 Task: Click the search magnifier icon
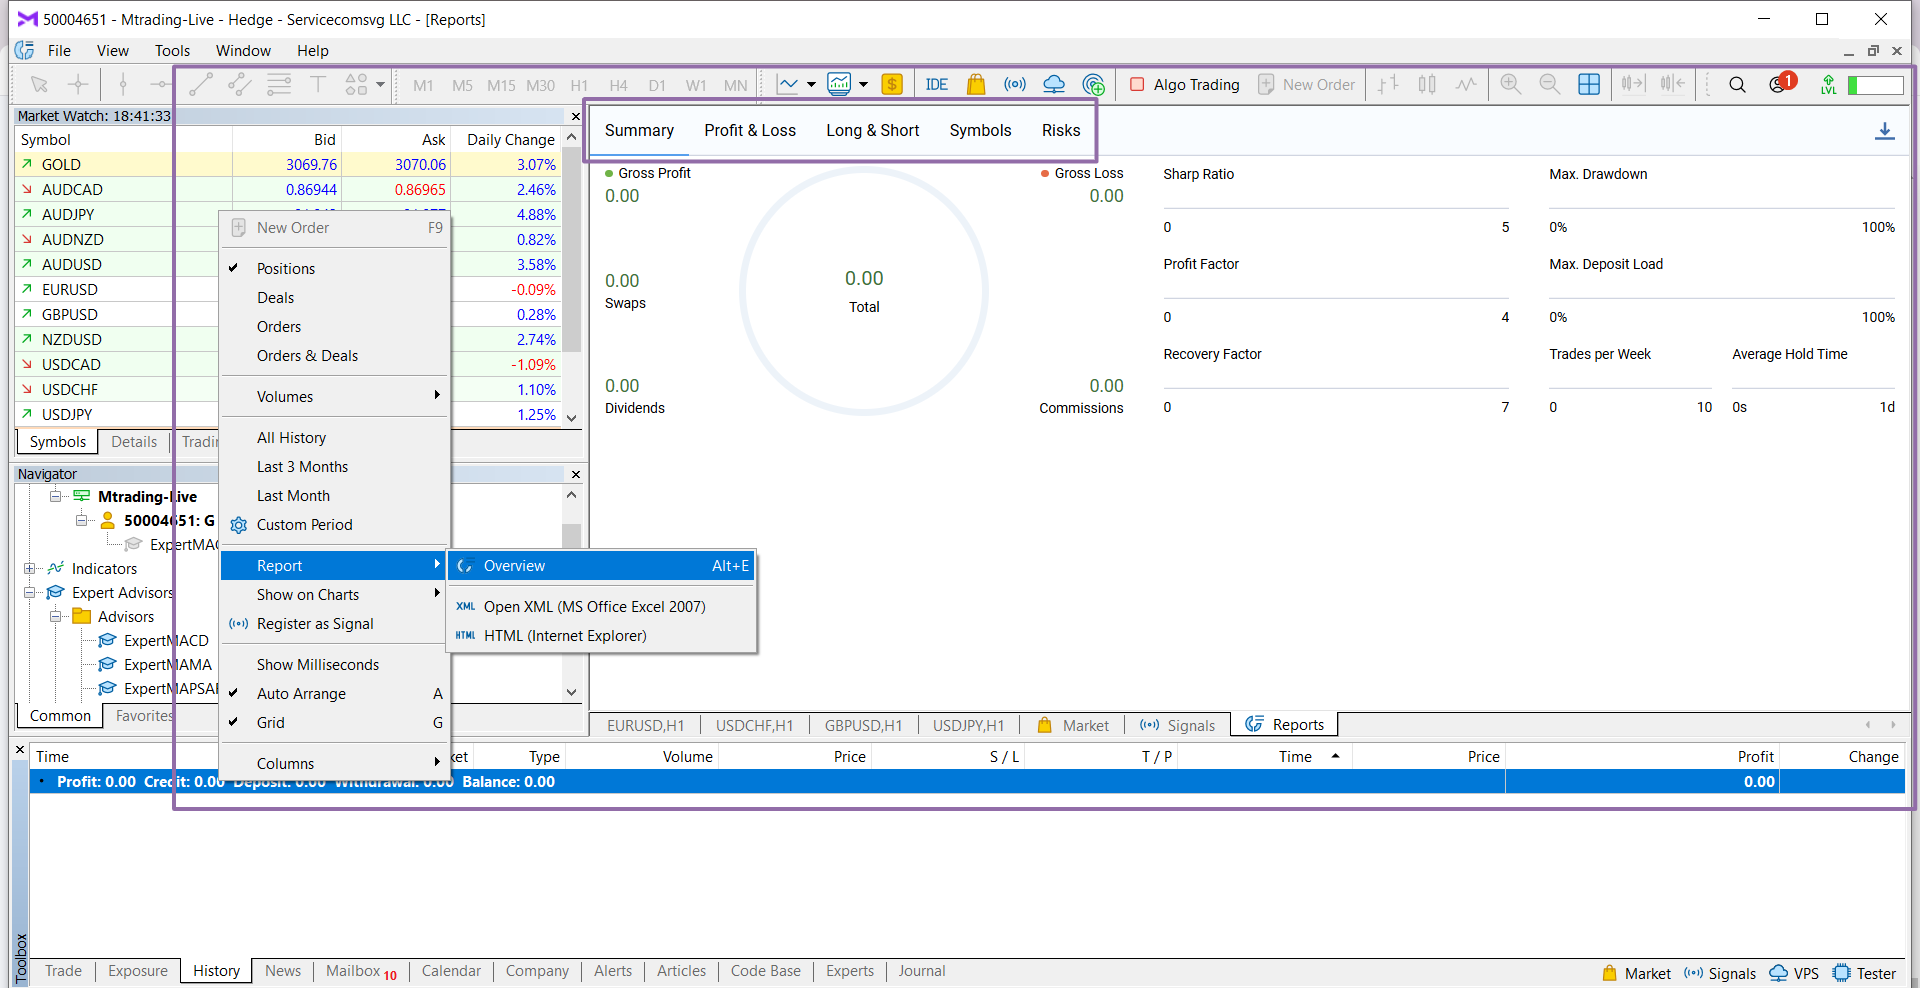pos(1738,85)
